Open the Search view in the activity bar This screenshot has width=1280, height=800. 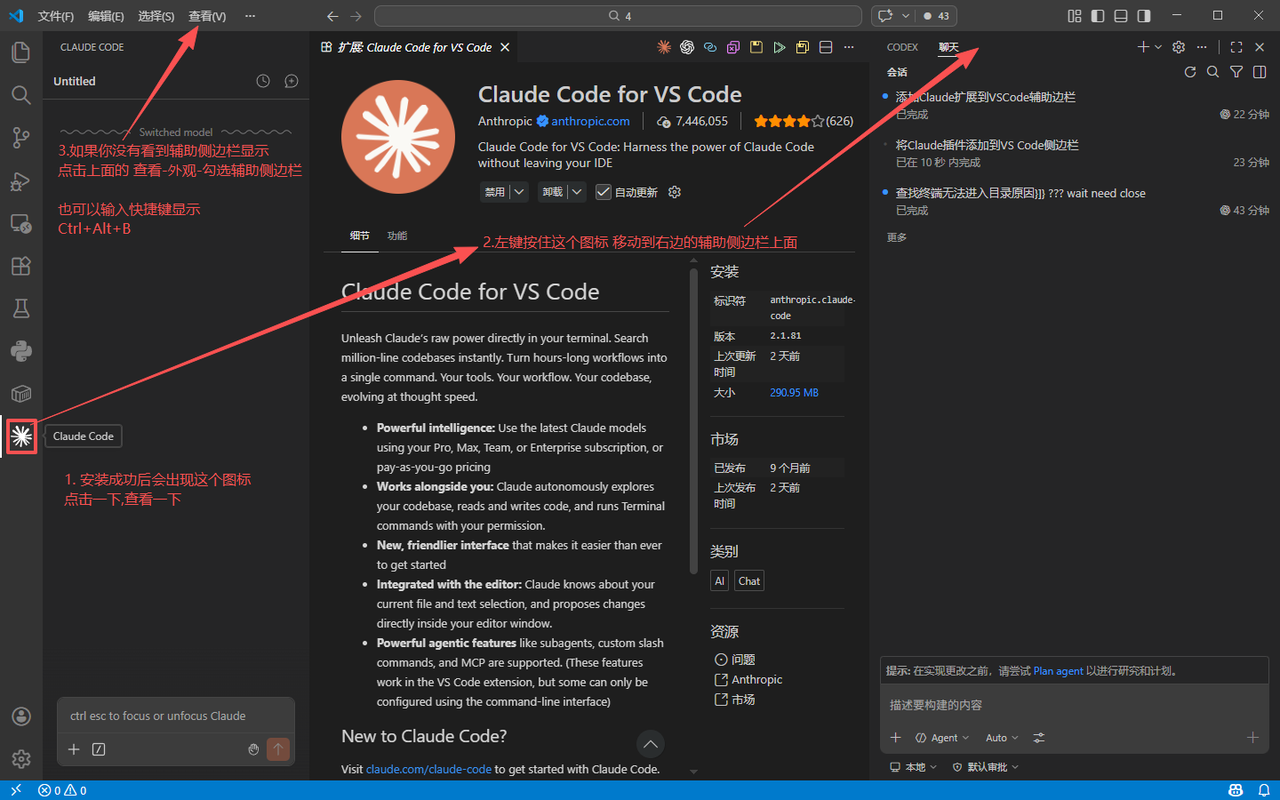(21, 95)
